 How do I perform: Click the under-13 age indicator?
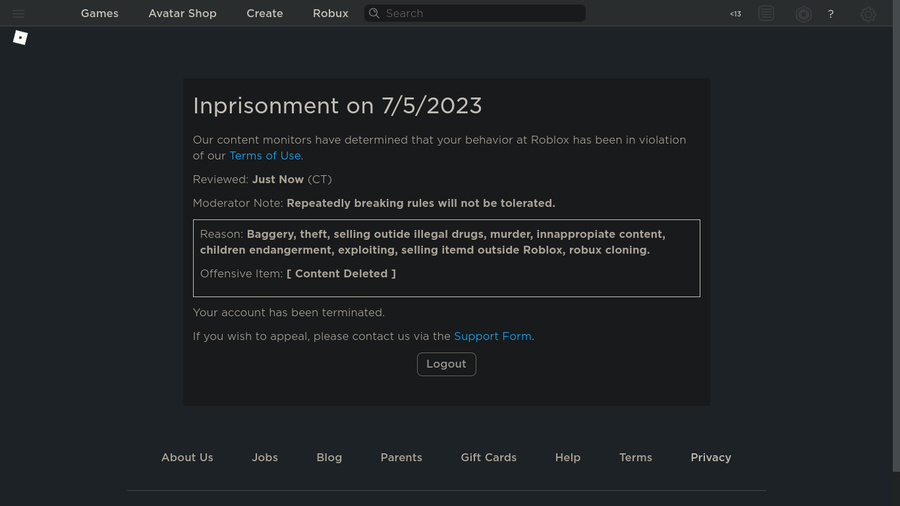tap(735, 14)
